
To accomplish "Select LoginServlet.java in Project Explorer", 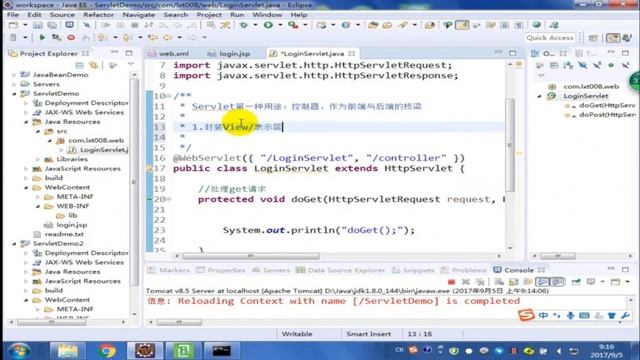I will [99, 150].
